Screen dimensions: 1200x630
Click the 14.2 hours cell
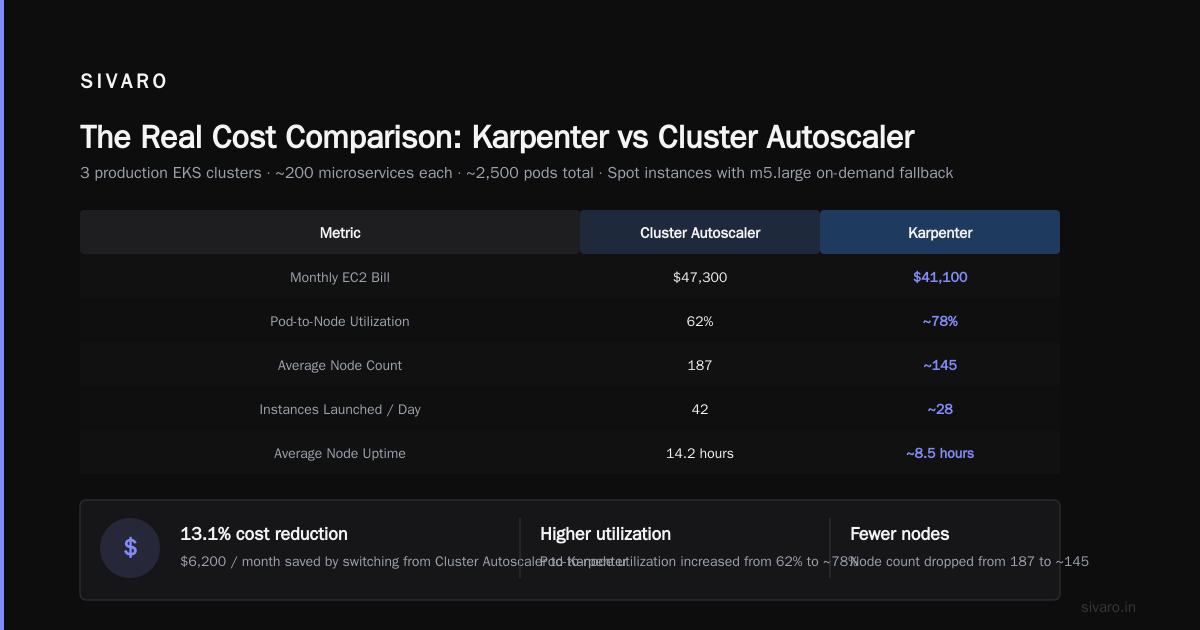click(700, 453)
